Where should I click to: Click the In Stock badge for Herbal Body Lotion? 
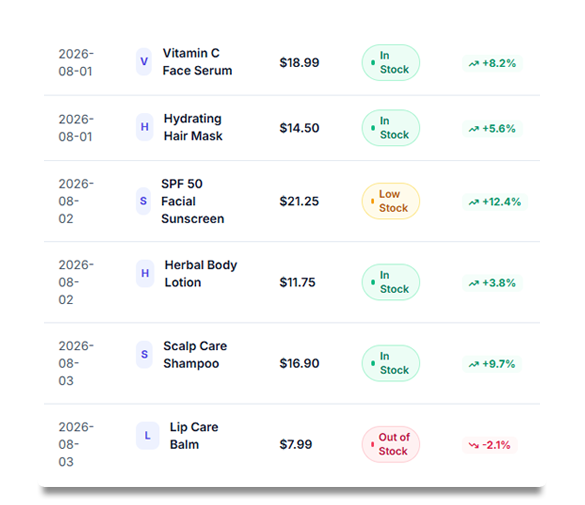[x=391, y=282]
